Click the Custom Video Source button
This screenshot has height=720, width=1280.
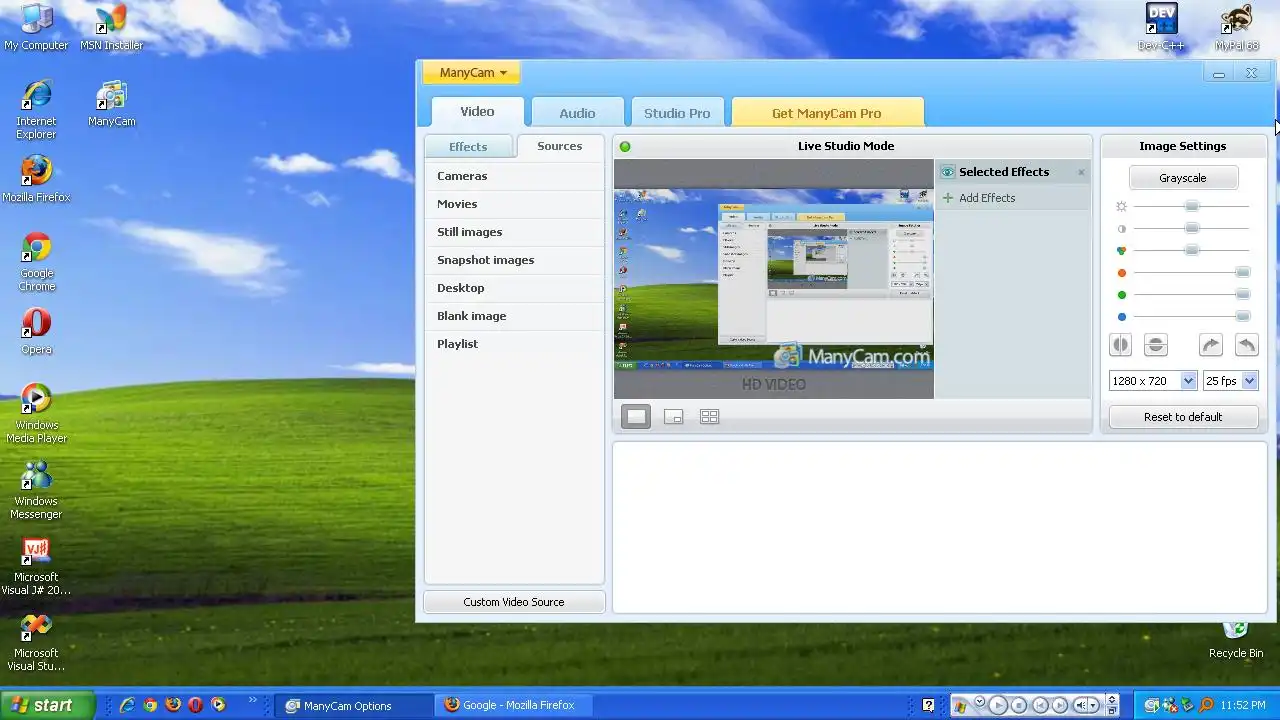pos(514,602)
